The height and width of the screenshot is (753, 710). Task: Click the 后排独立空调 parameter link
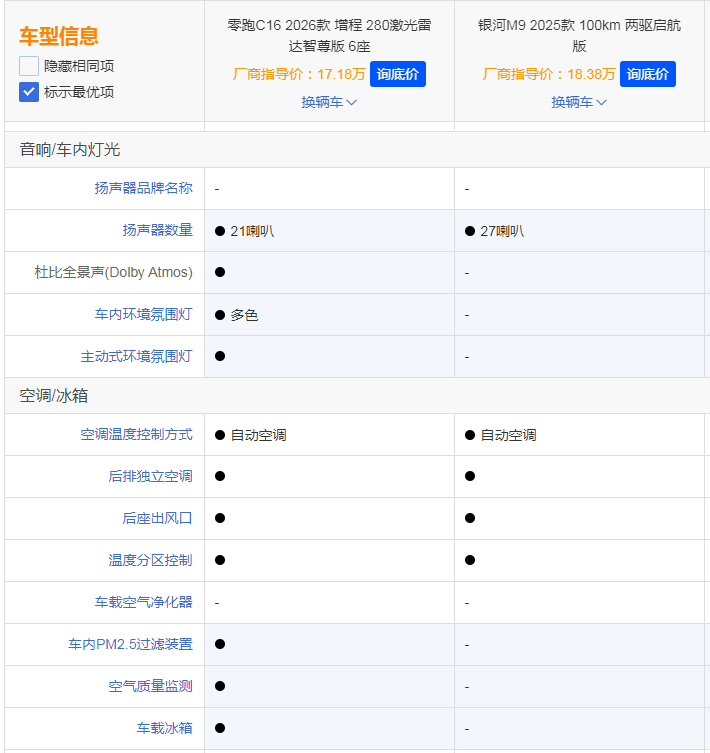(150, 476)
